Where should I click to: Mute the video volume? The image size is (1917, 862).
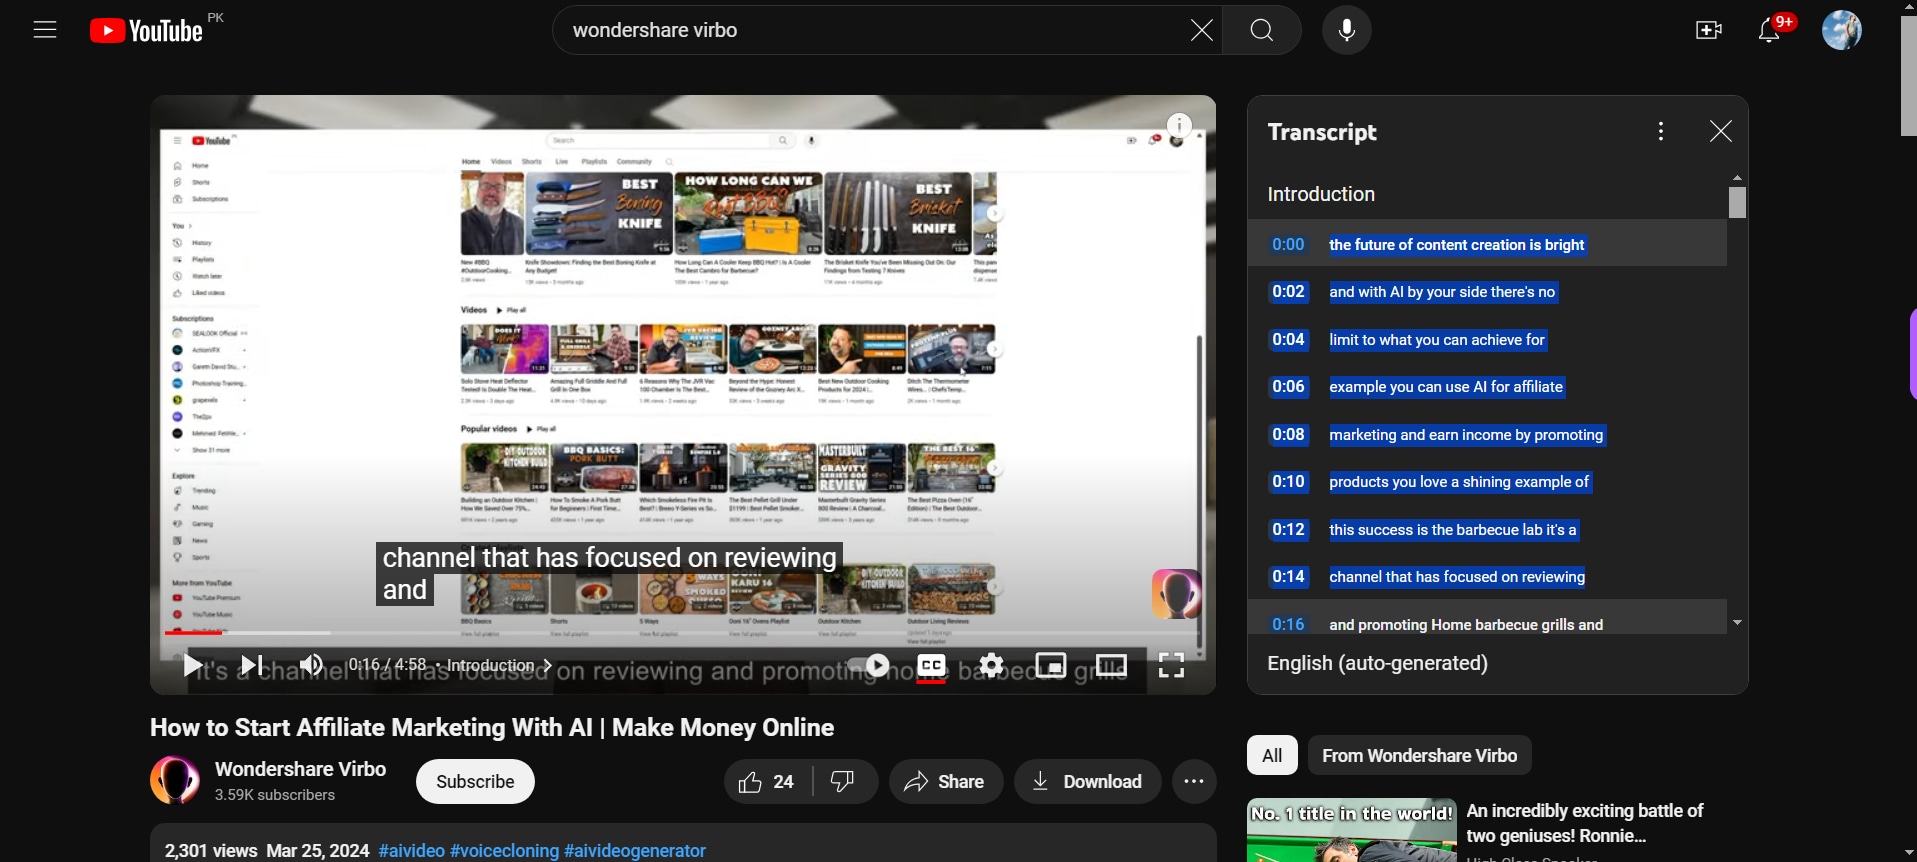click(312, 665)
